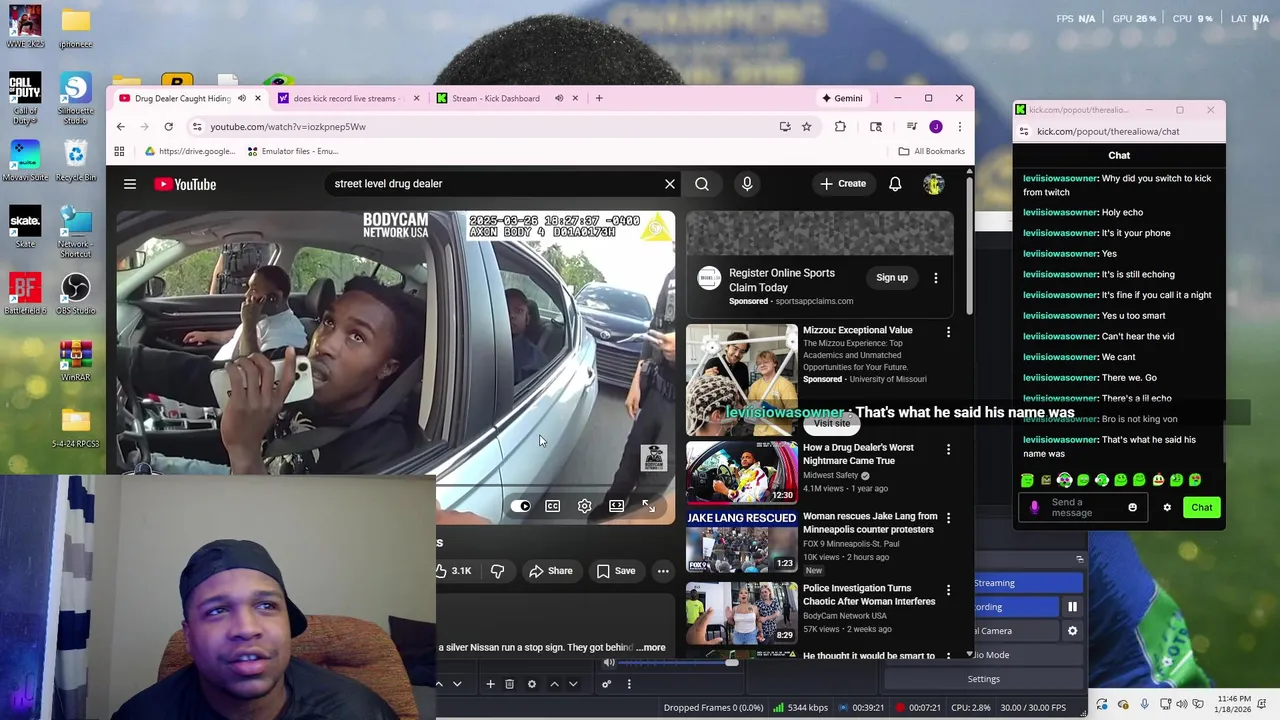Mute the Kick Dashboard tab audio
This screenshot has width=1280, height=720.
(x=559, y=98)
